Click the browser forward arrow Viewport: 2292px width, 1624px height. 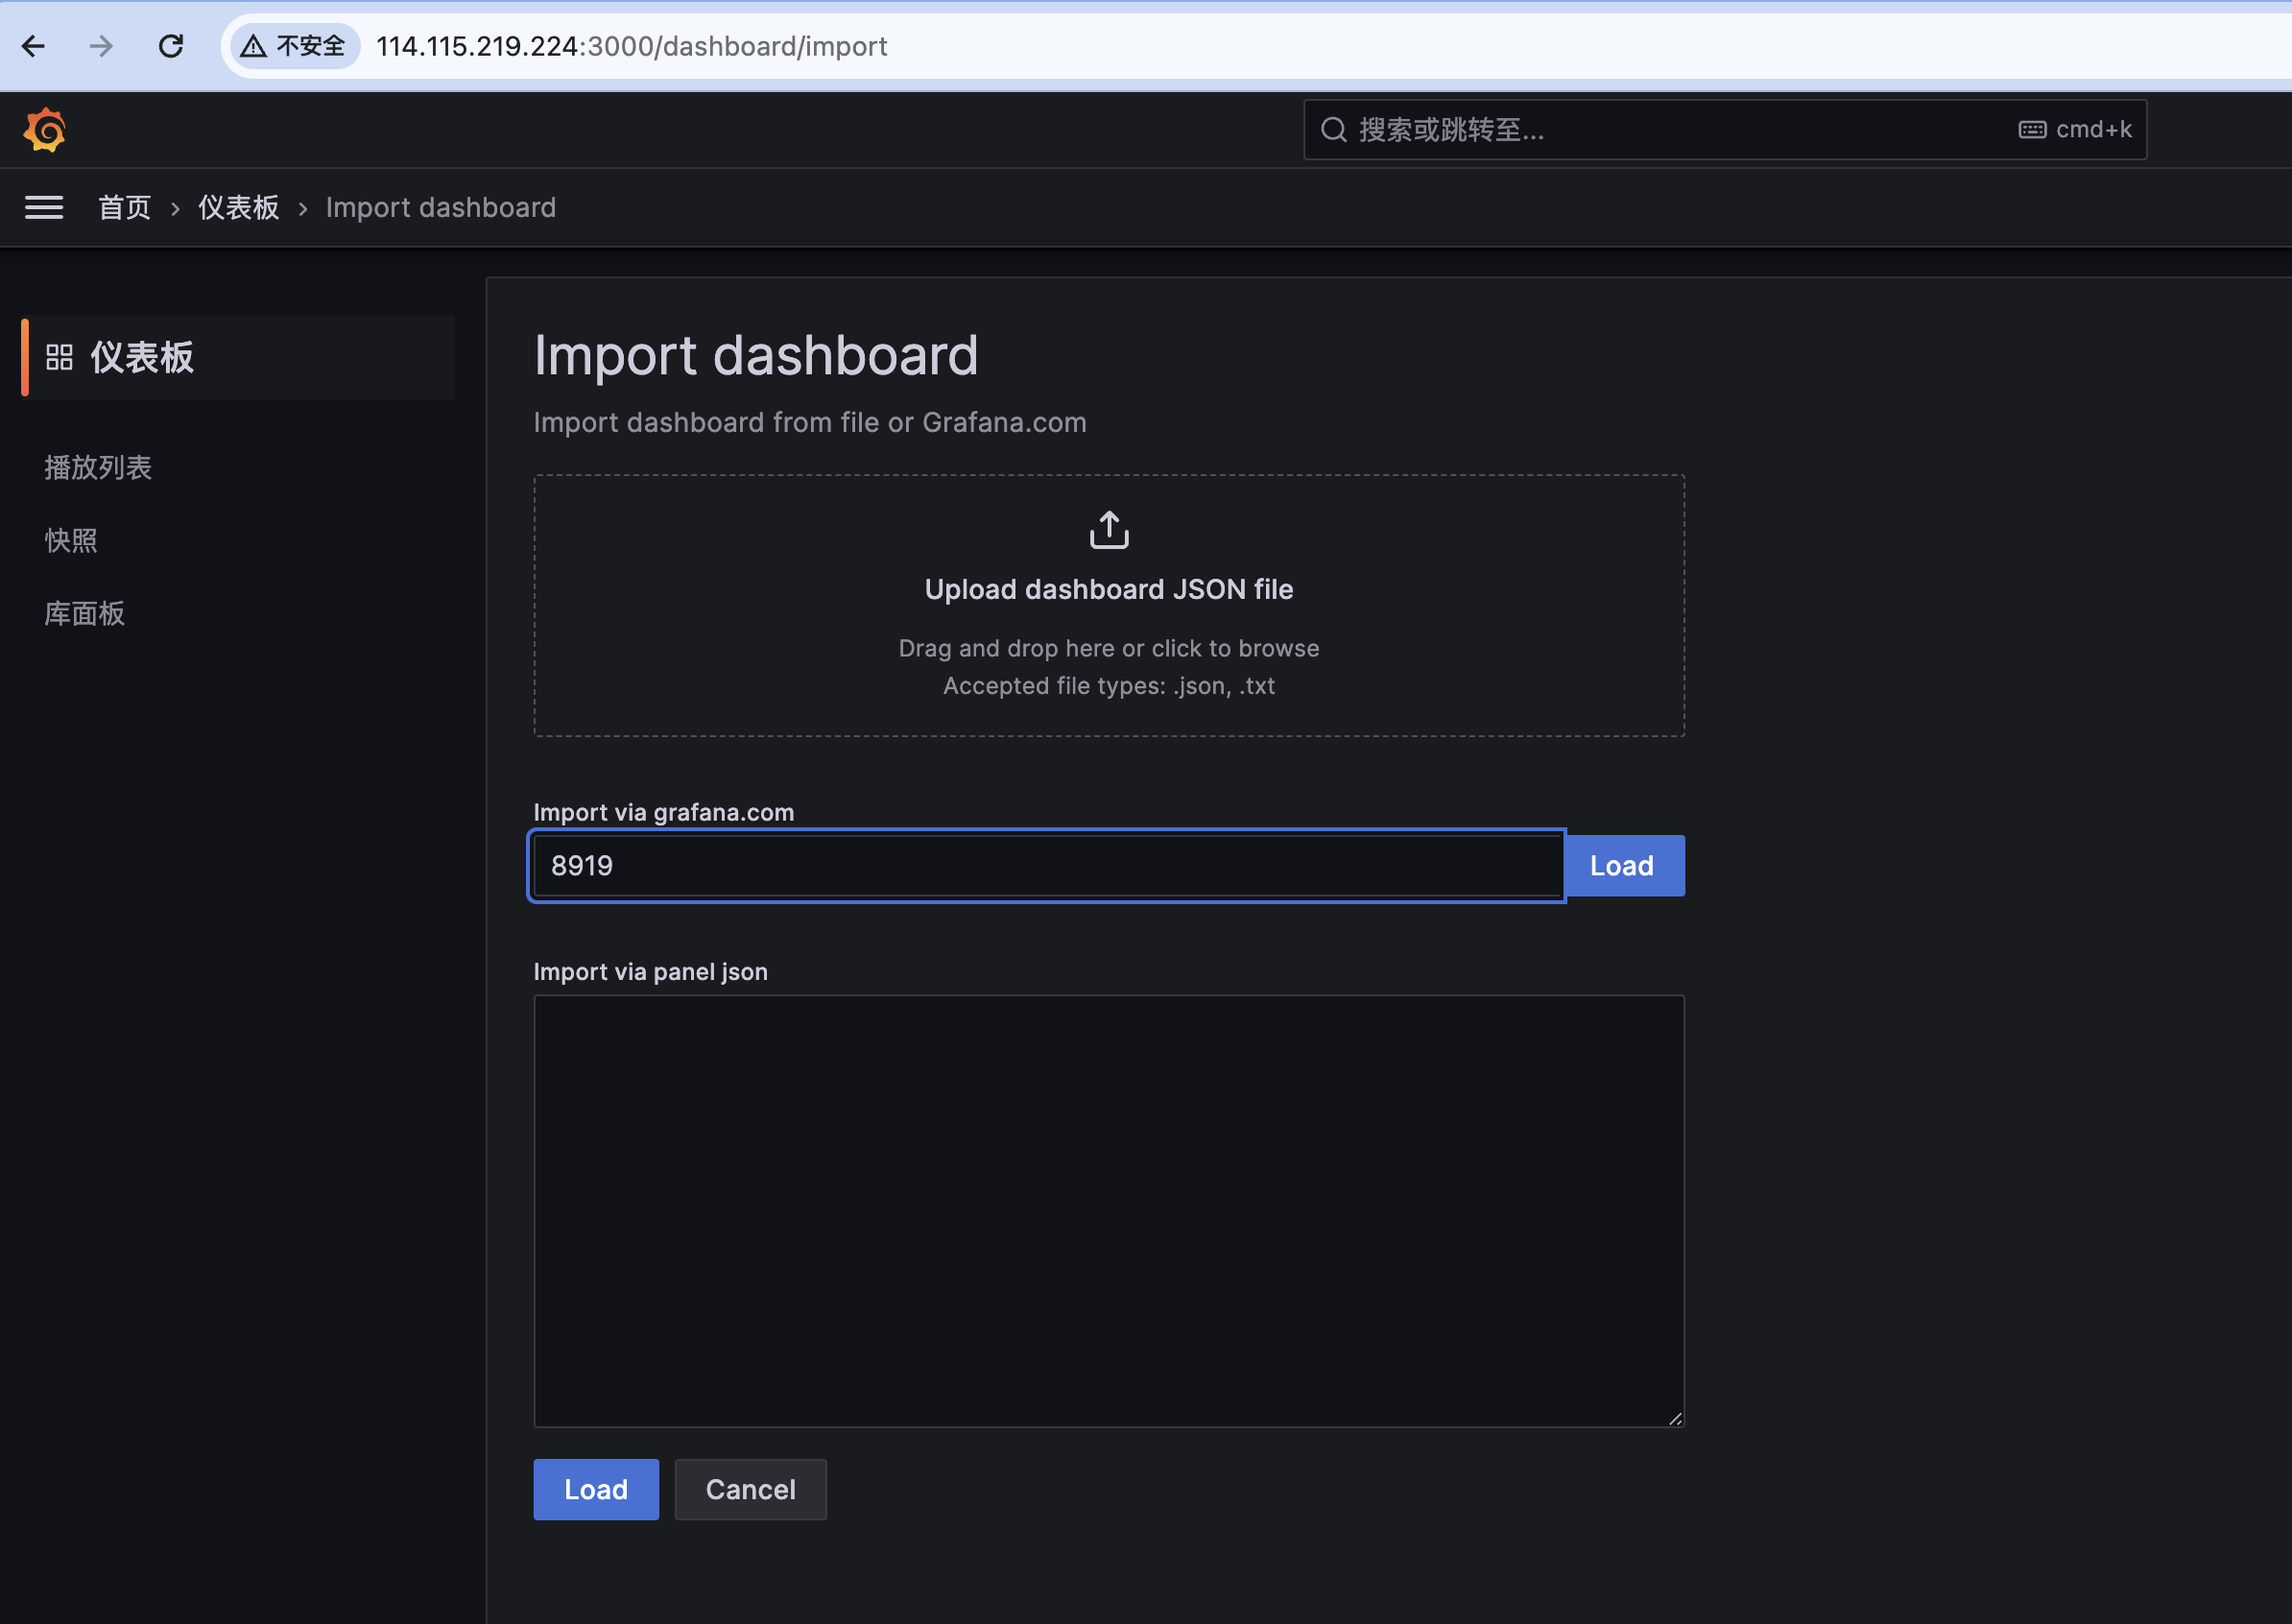pyautogui.click(x=101, y=46)
